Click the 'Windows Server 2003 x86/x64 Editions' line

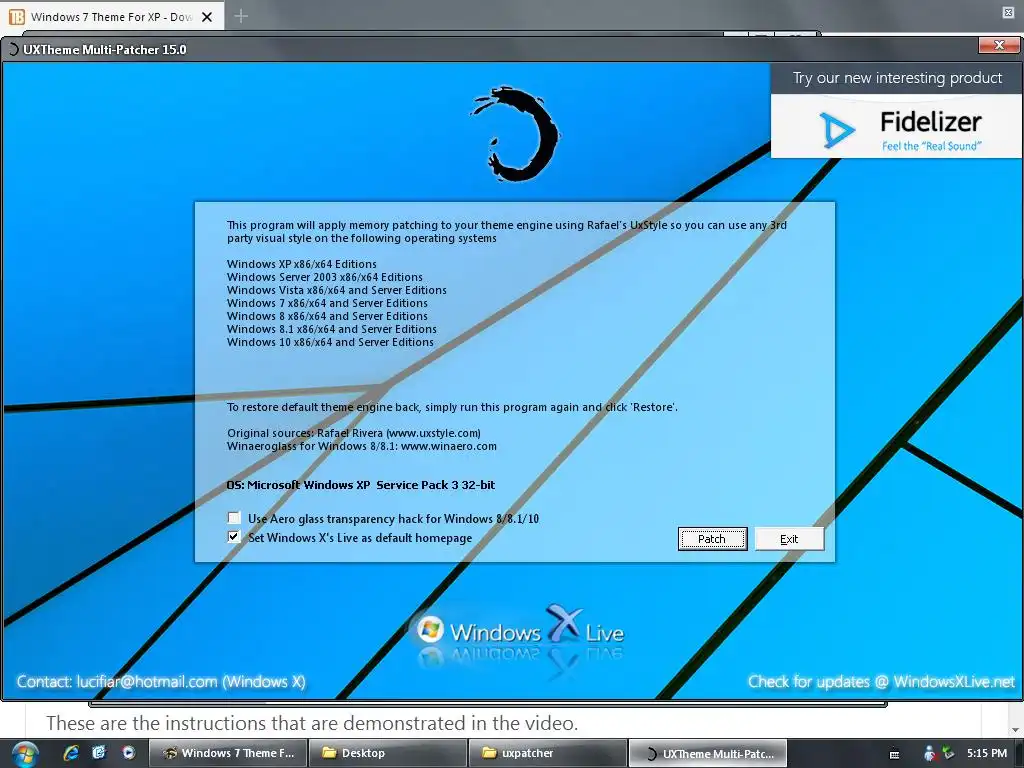[325, 277]
